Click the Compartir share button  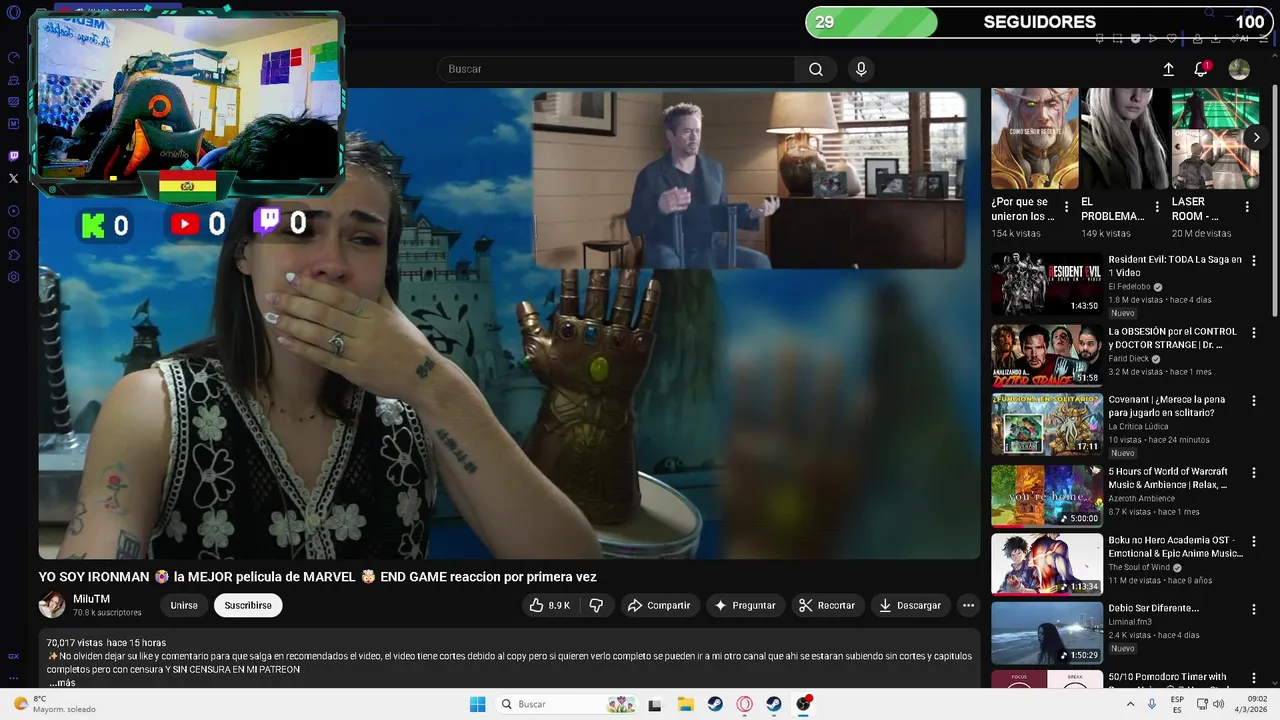(659, 605)
